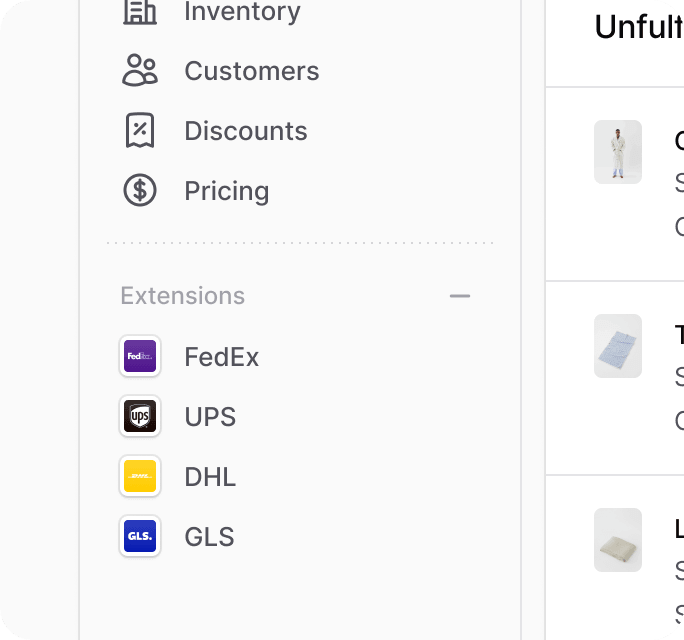Open the beige folded linen thumbnail
Image resolution: width=684 pixels, height=640 pixels.
618,540
